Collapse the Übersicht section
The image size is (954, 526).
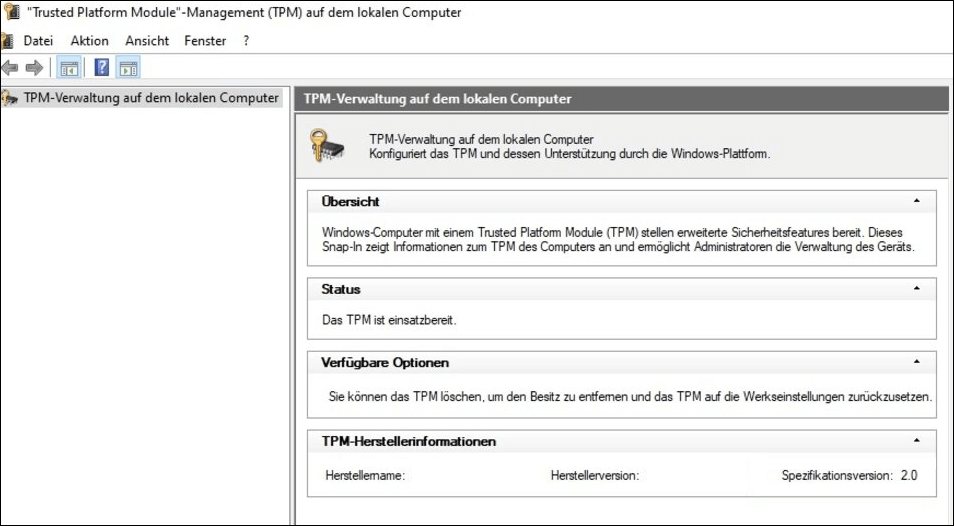[x=916, y=201]
